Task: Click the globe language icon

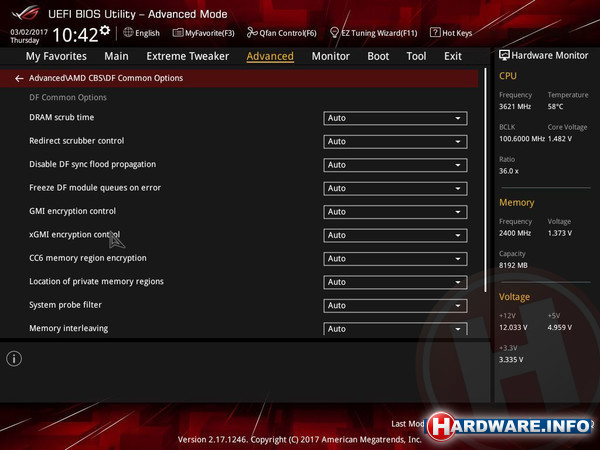Action: (x=128, y=33)
